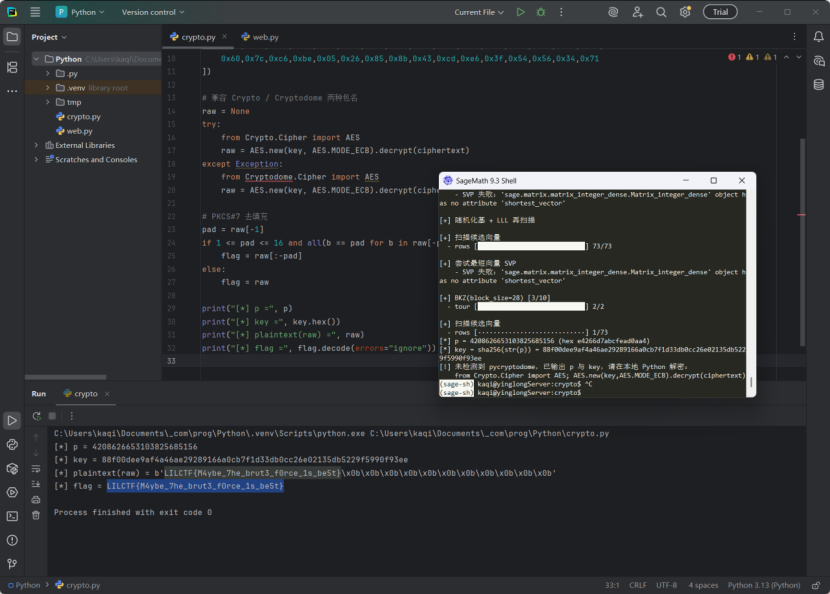Click the Trial license button
This screenshot has height=594, width=830.
[720, 12]
